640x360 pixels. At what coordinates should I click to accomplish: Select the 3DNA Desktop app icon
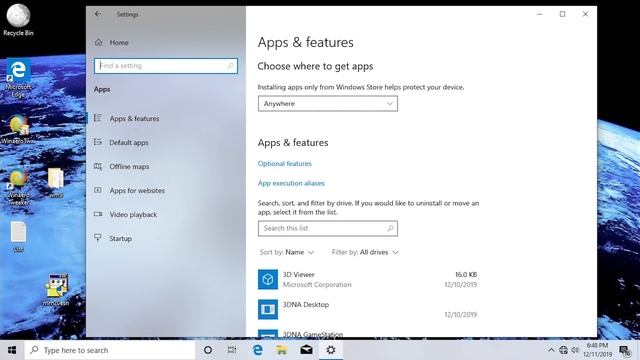(268, 309)
